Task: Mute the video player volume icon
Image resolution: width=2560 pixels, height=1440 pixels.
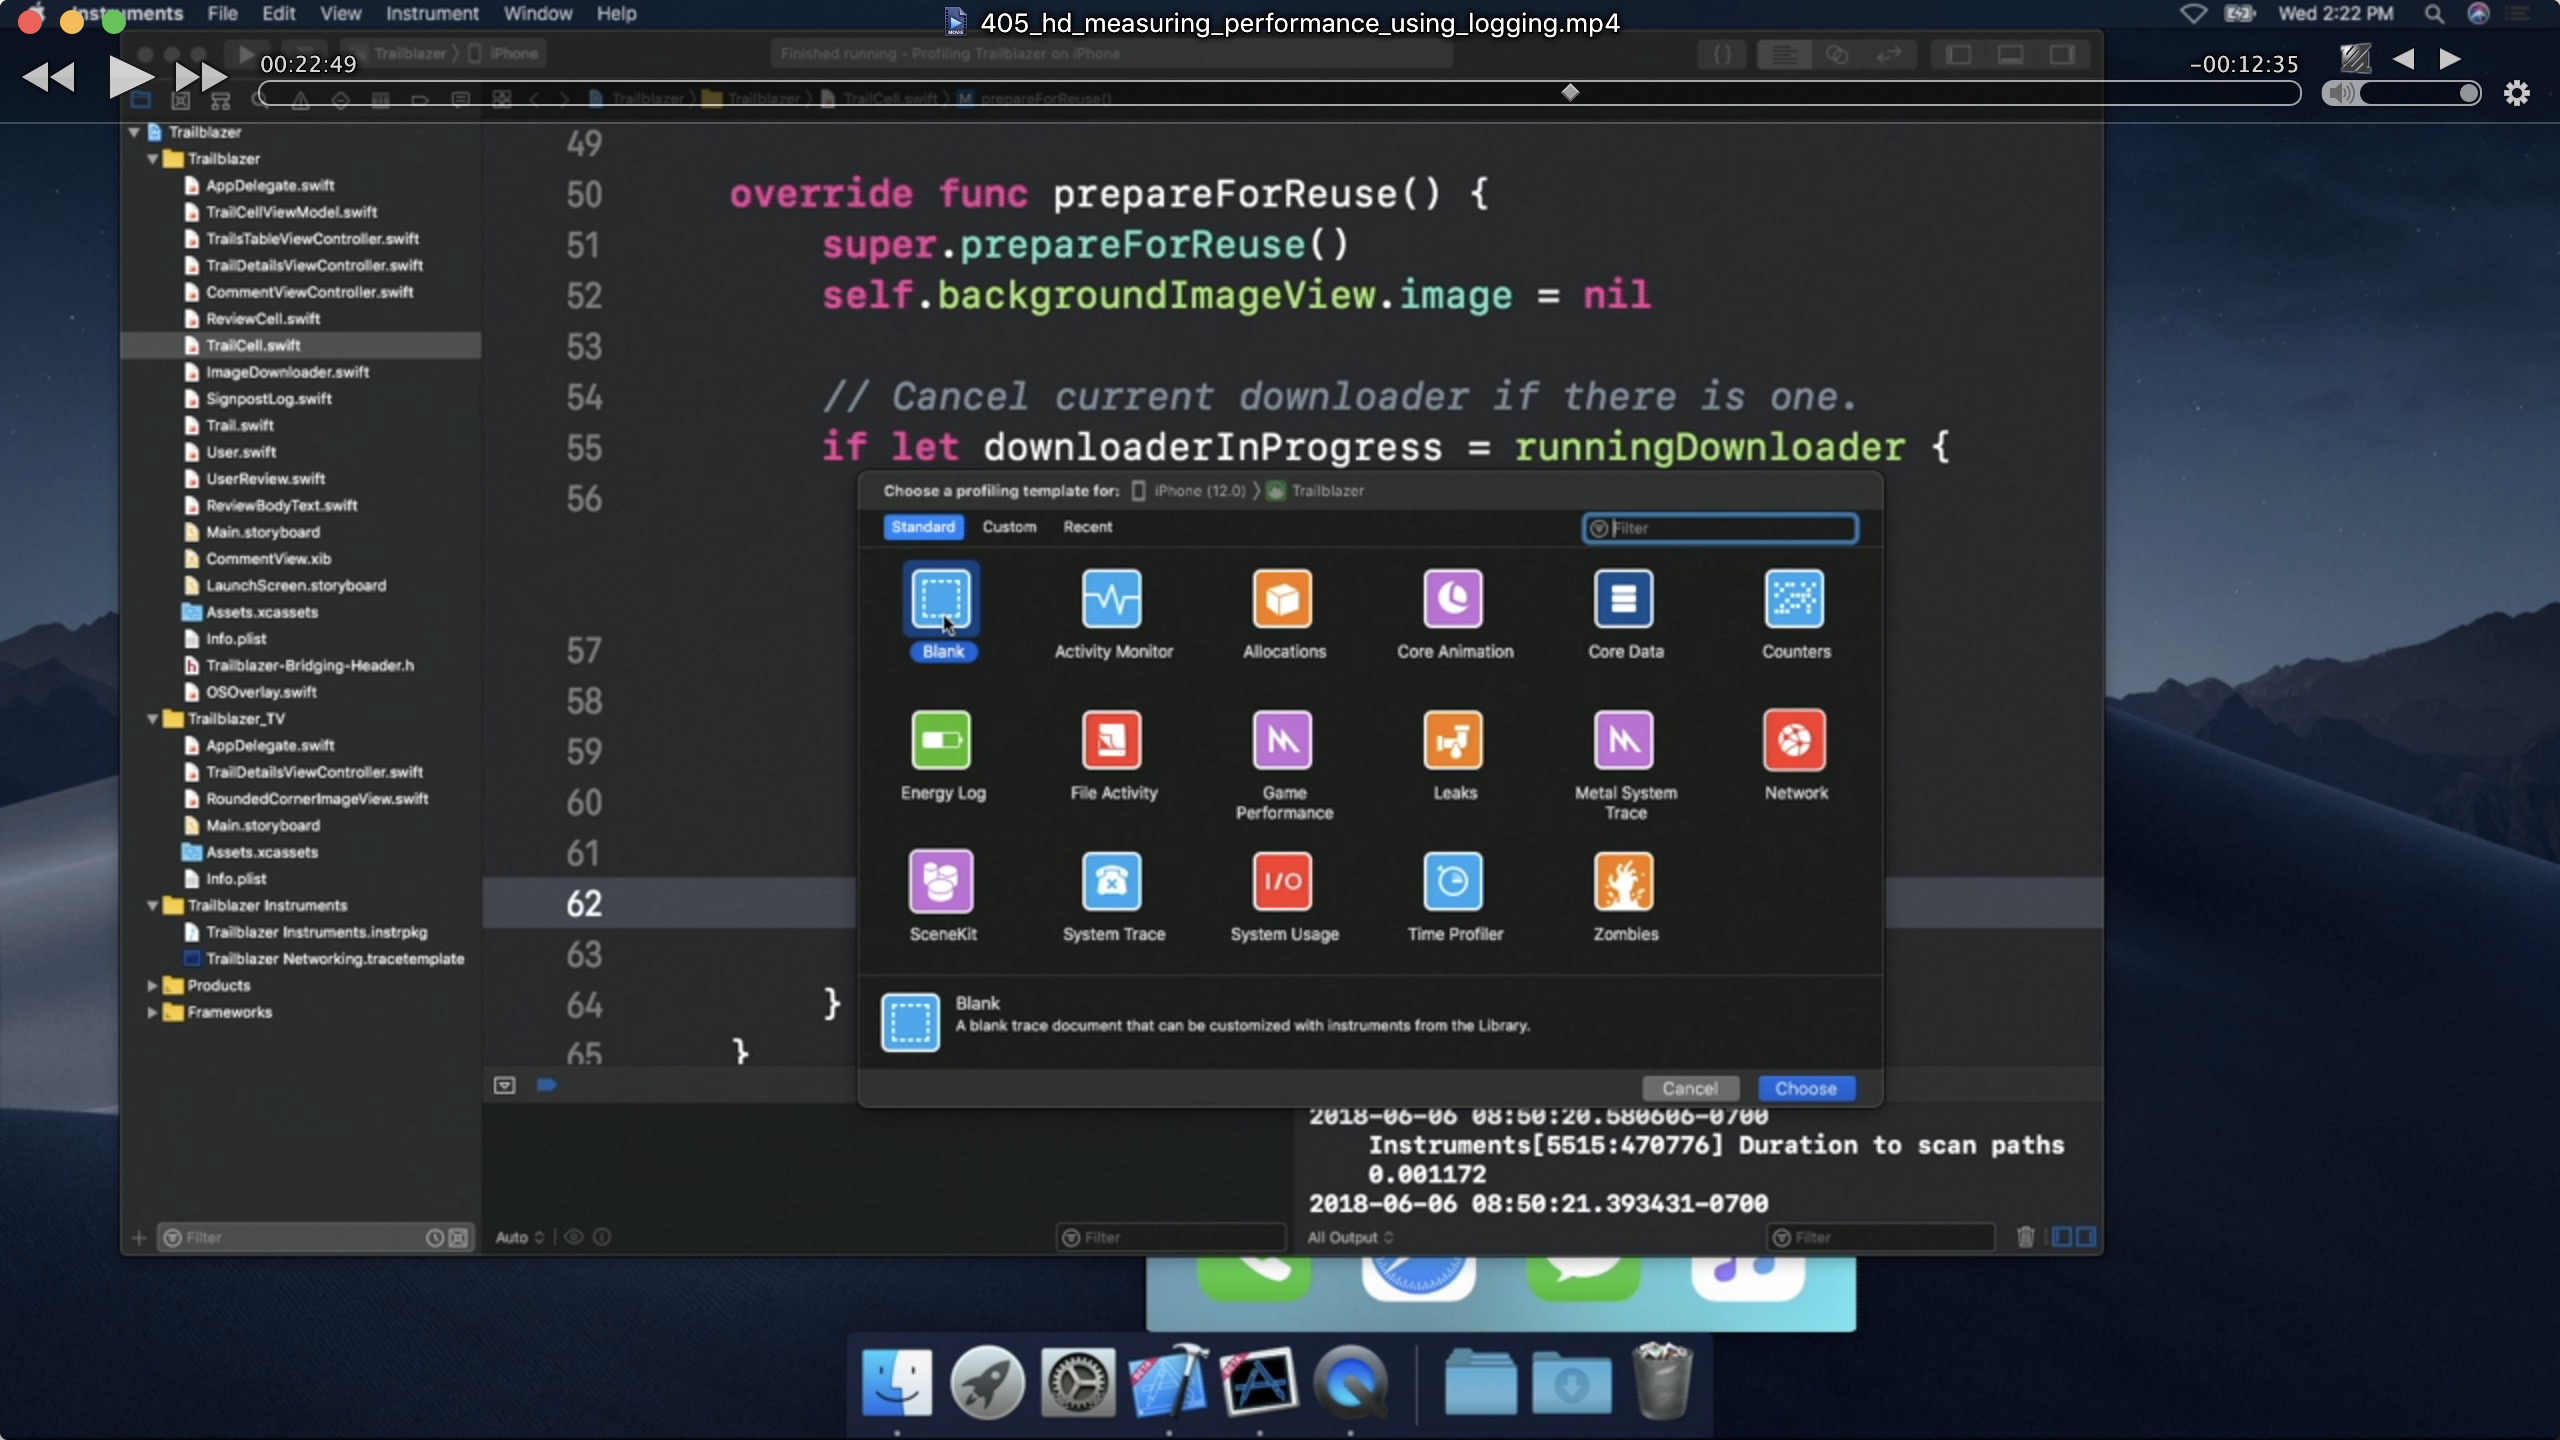Action: [x=2341, y=93]
